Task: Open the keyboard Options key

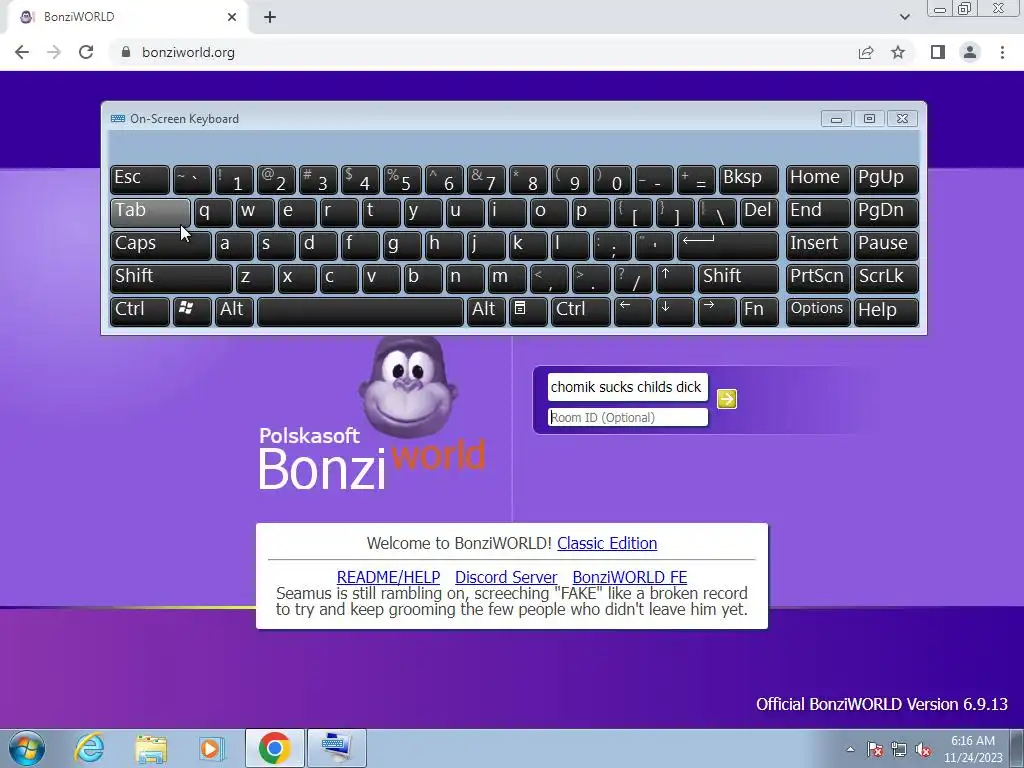Action: 818,310
